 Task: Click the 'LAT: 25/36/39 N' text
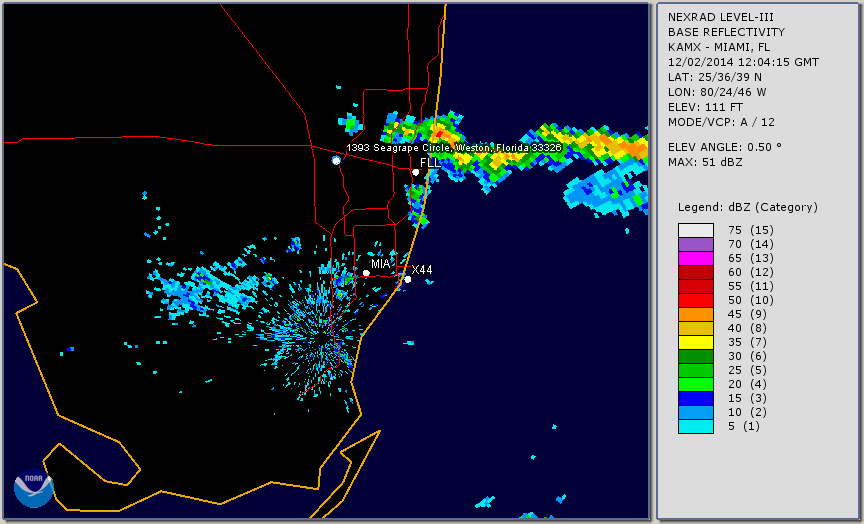(x=715, y=77)
